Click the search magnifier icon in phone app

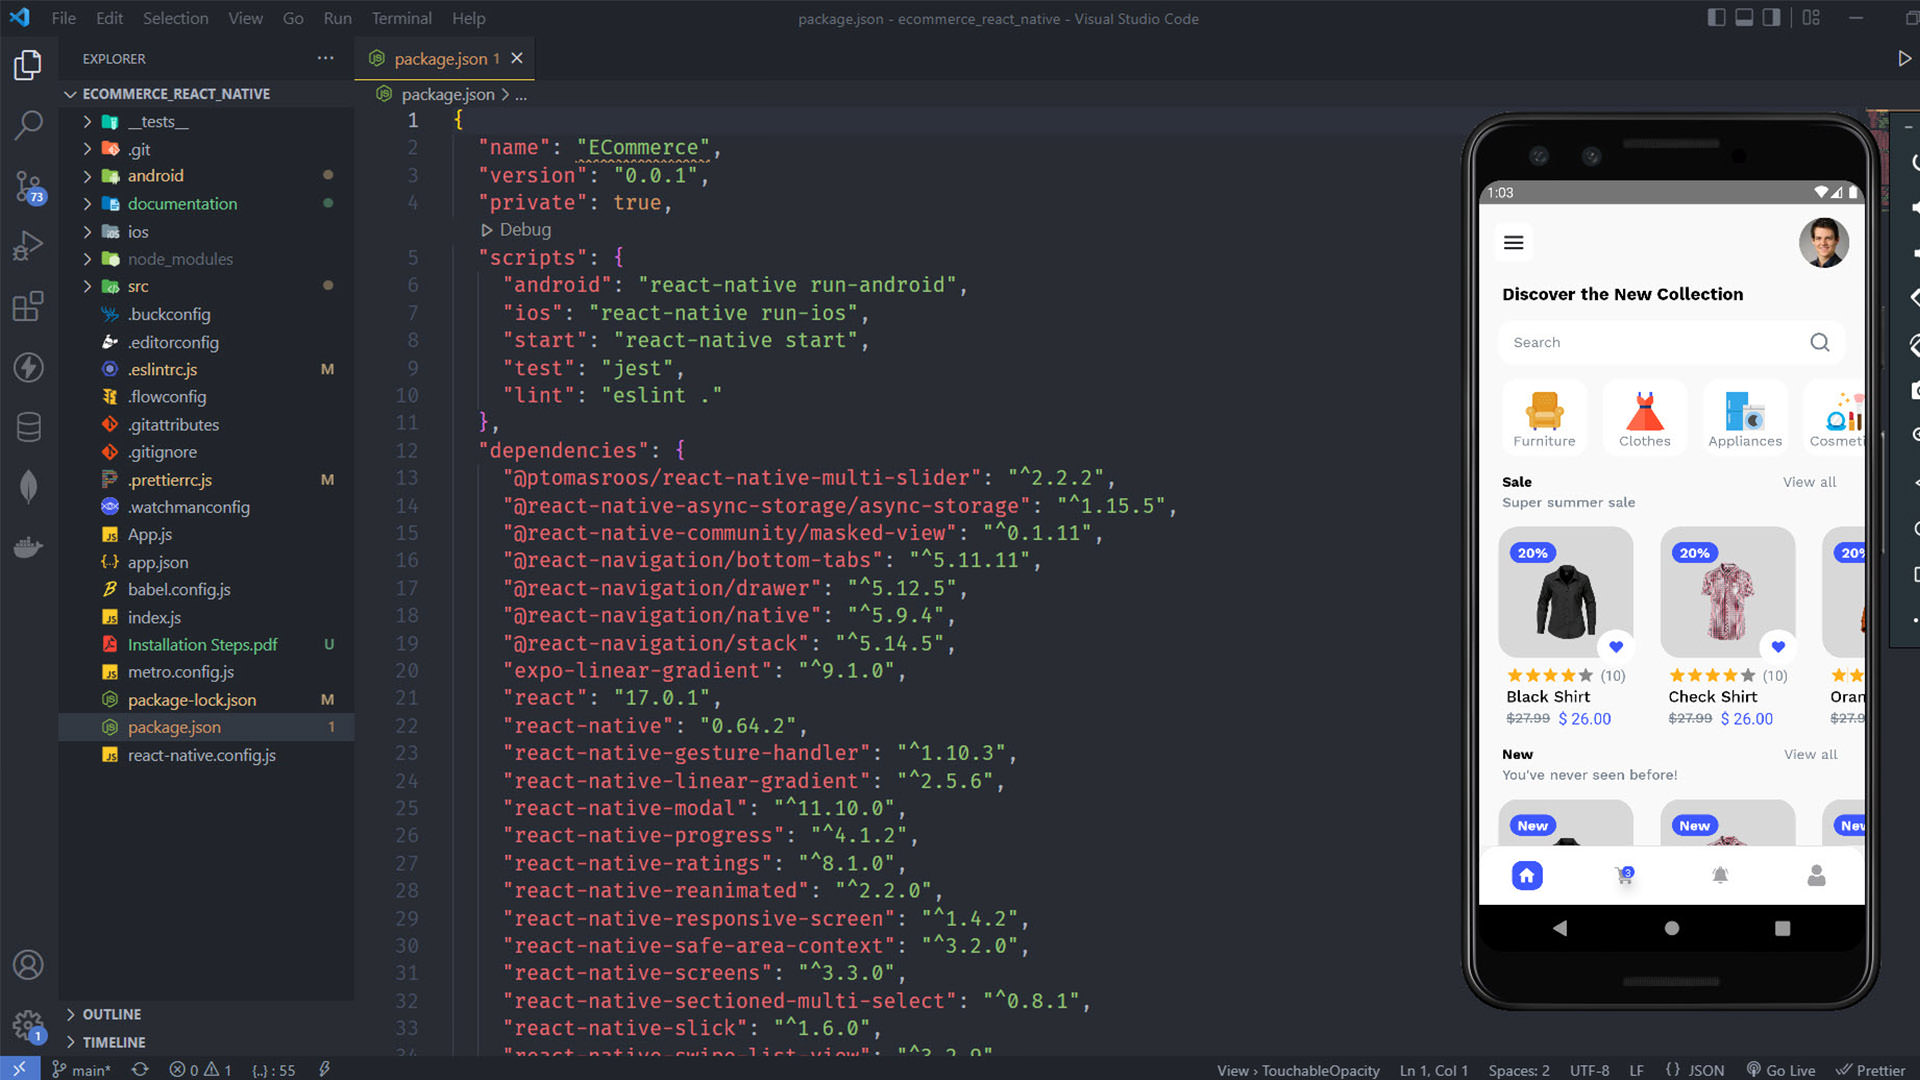tap(1819, 342)
